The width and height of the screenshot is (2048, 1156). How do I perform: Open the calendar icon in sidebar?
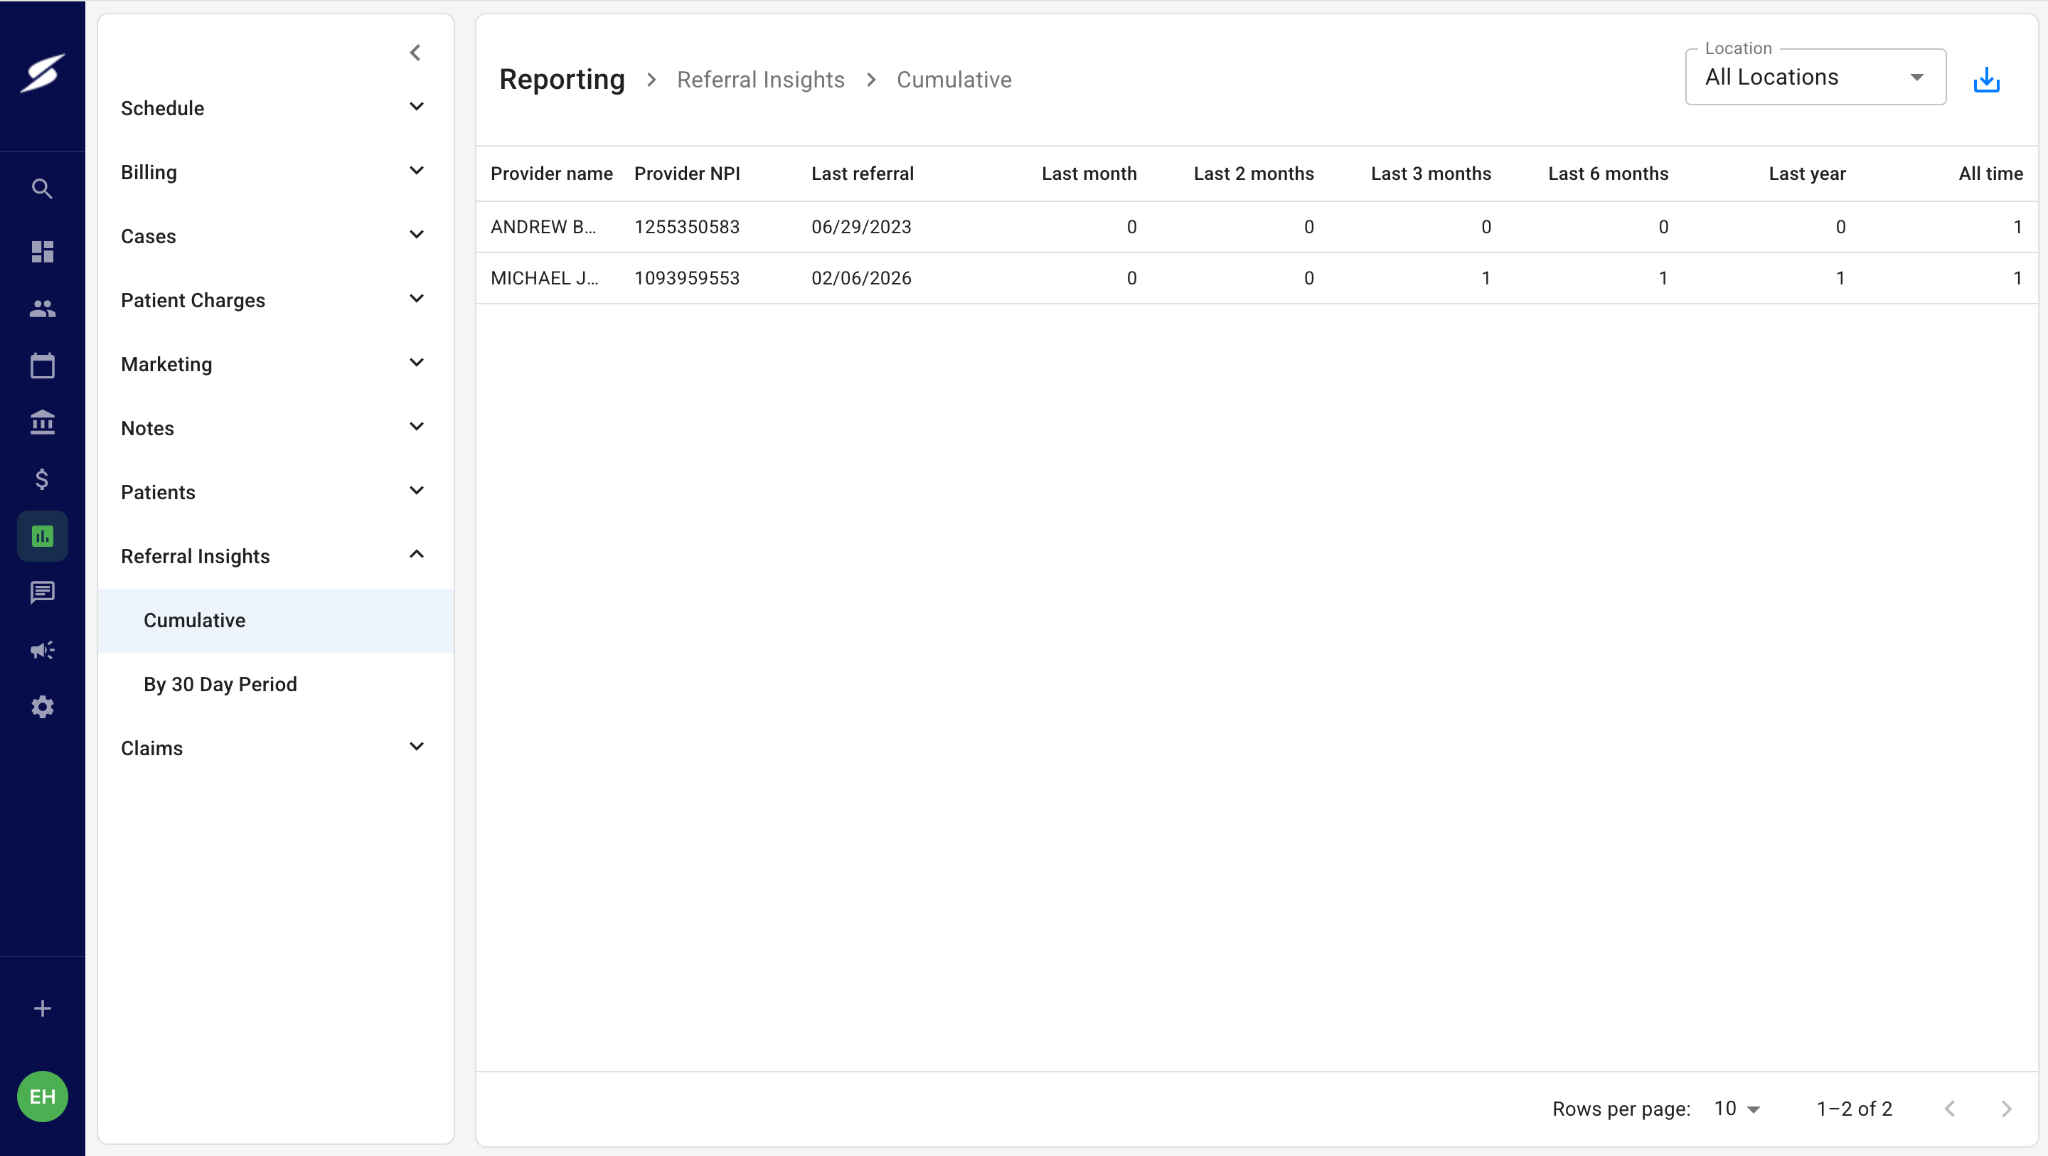(42, 365)
